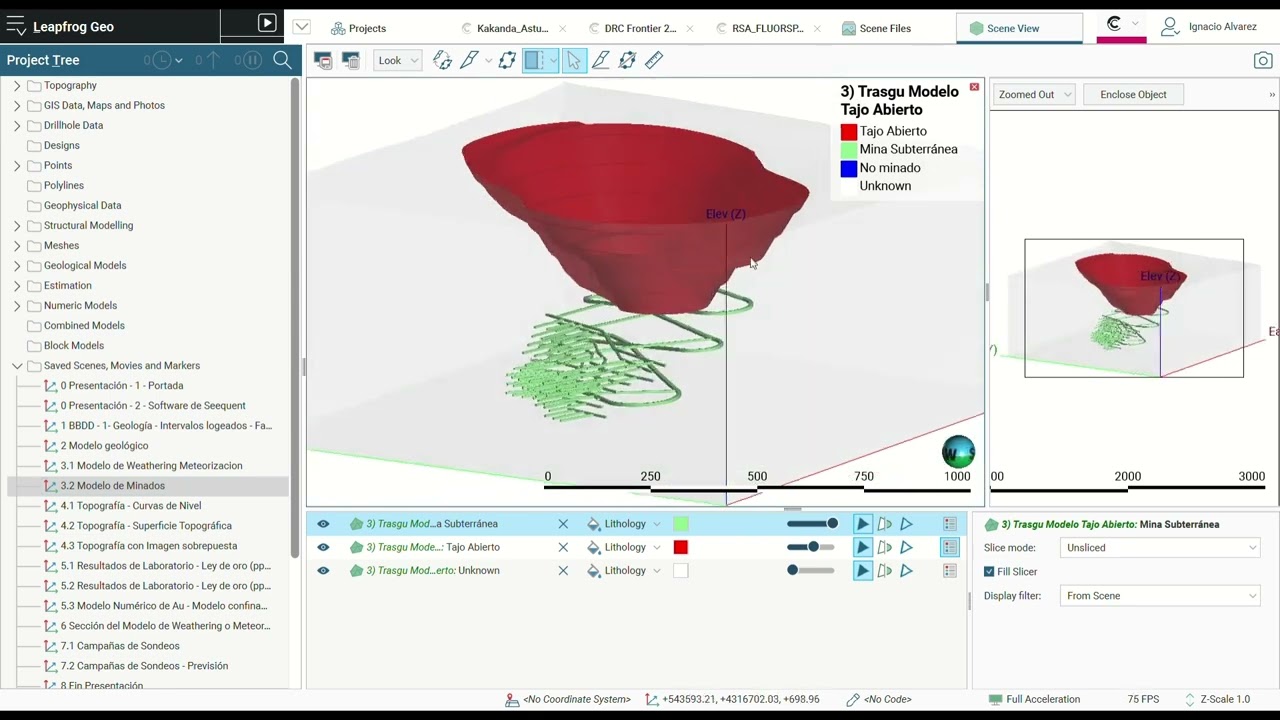Switch to the Kakanda_Astu tab
This screenshot has height=720, width=1280.
512,28
